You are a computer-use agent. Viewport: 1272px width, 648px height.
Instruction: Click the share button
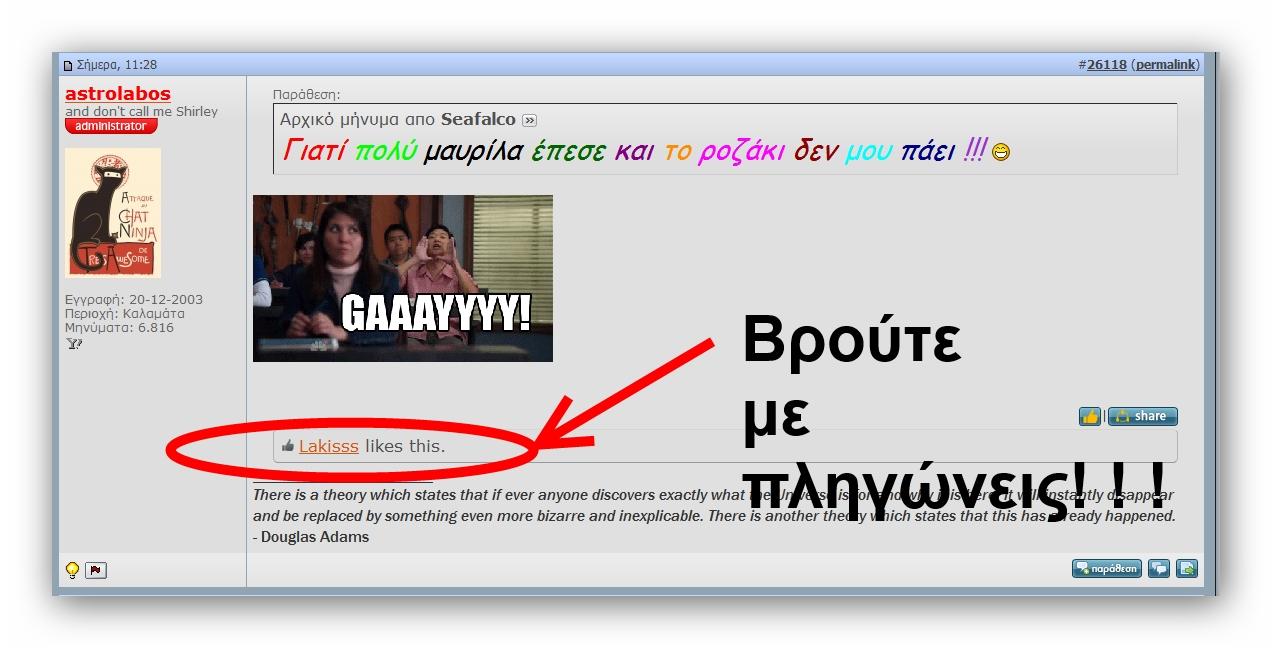pyautogui.click(x=1142, y=416)
